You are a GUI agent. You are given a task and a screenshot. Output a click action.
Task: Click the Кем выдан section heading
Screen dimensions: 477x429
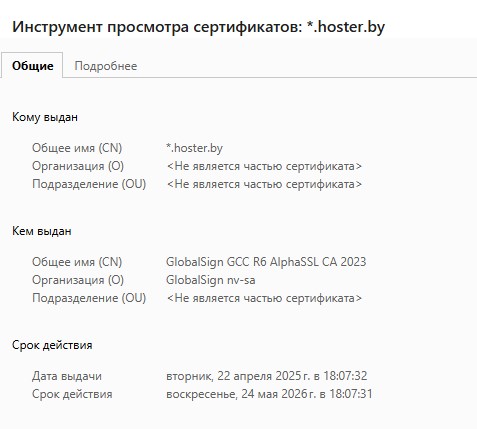coord(42,231)
